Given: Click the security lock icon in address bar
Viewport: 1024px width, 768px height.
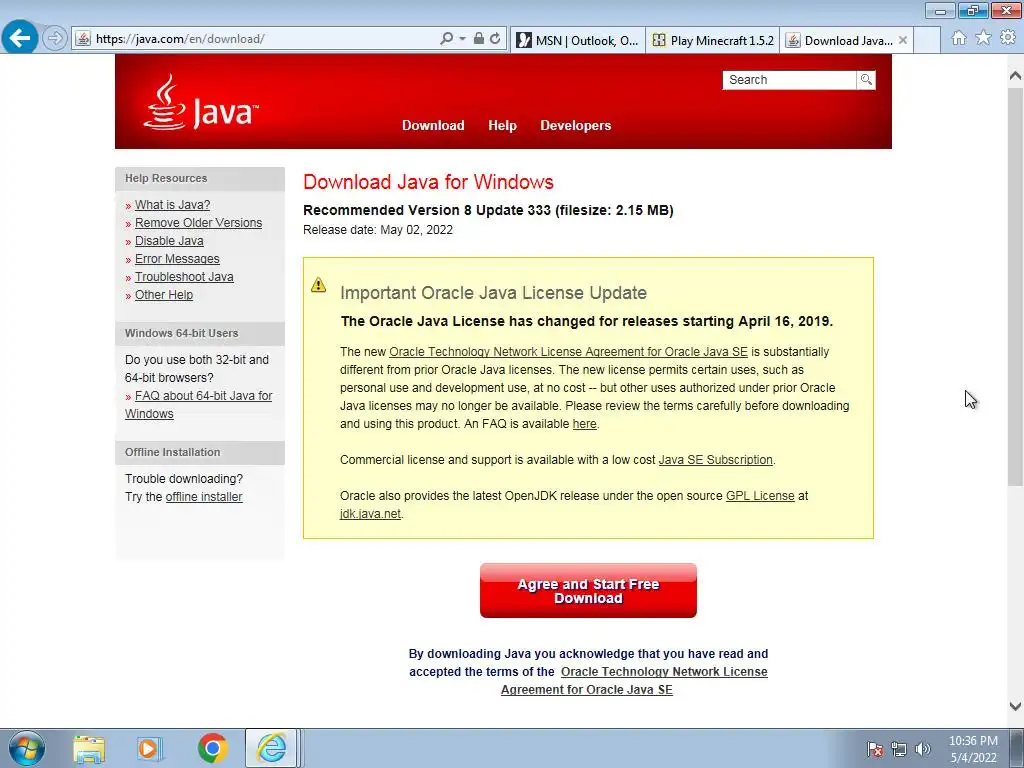Looking at the screenshot, I should 479,39.
